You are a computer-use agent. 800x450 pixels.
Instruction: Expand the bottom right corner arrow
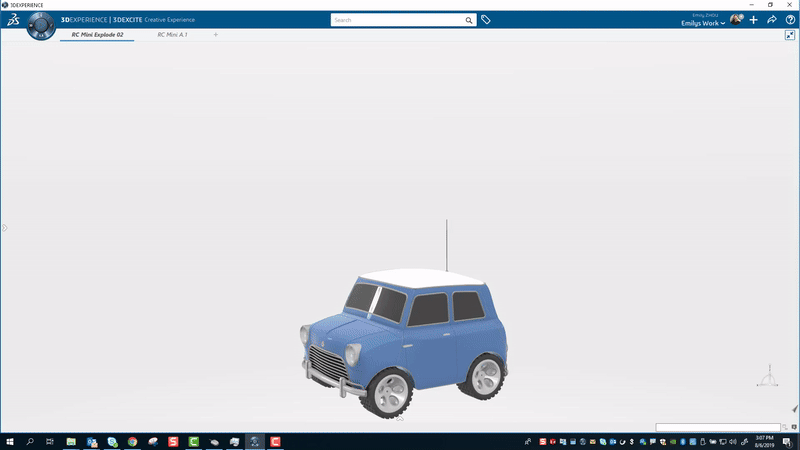(795, 409)
